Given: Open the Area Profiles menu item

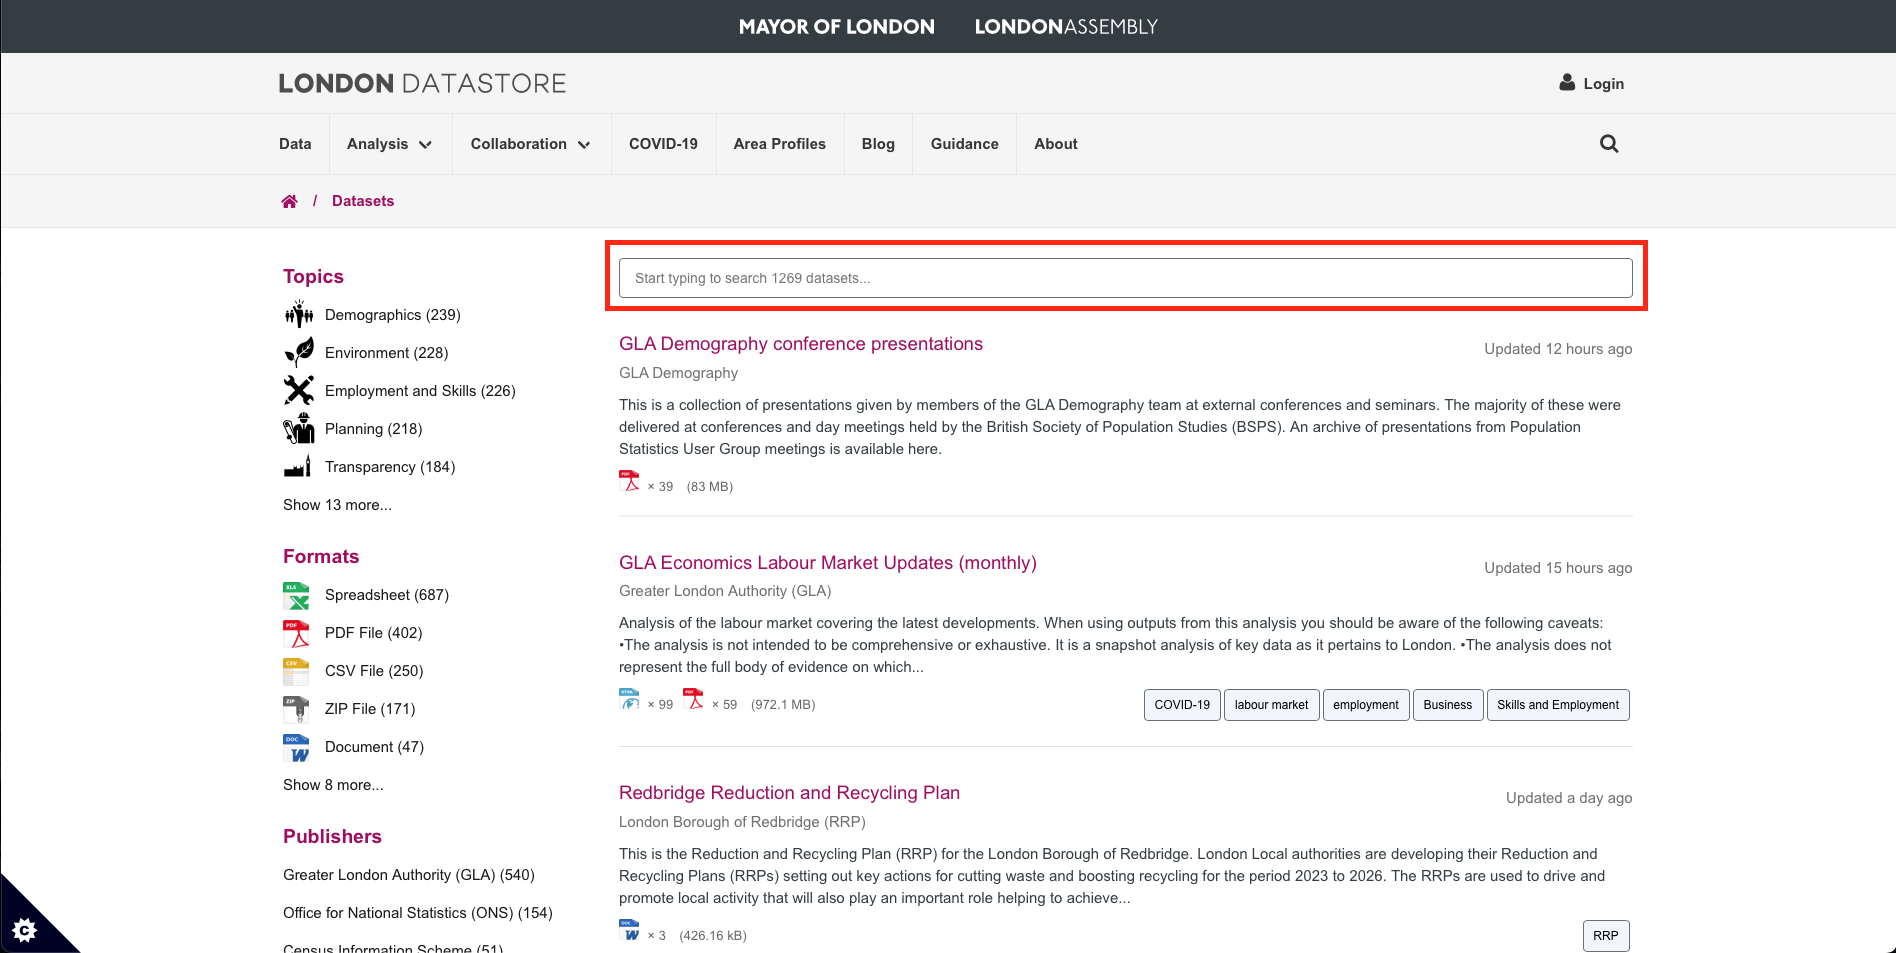Looking at the screenshot, I should [x=779, y=144].
